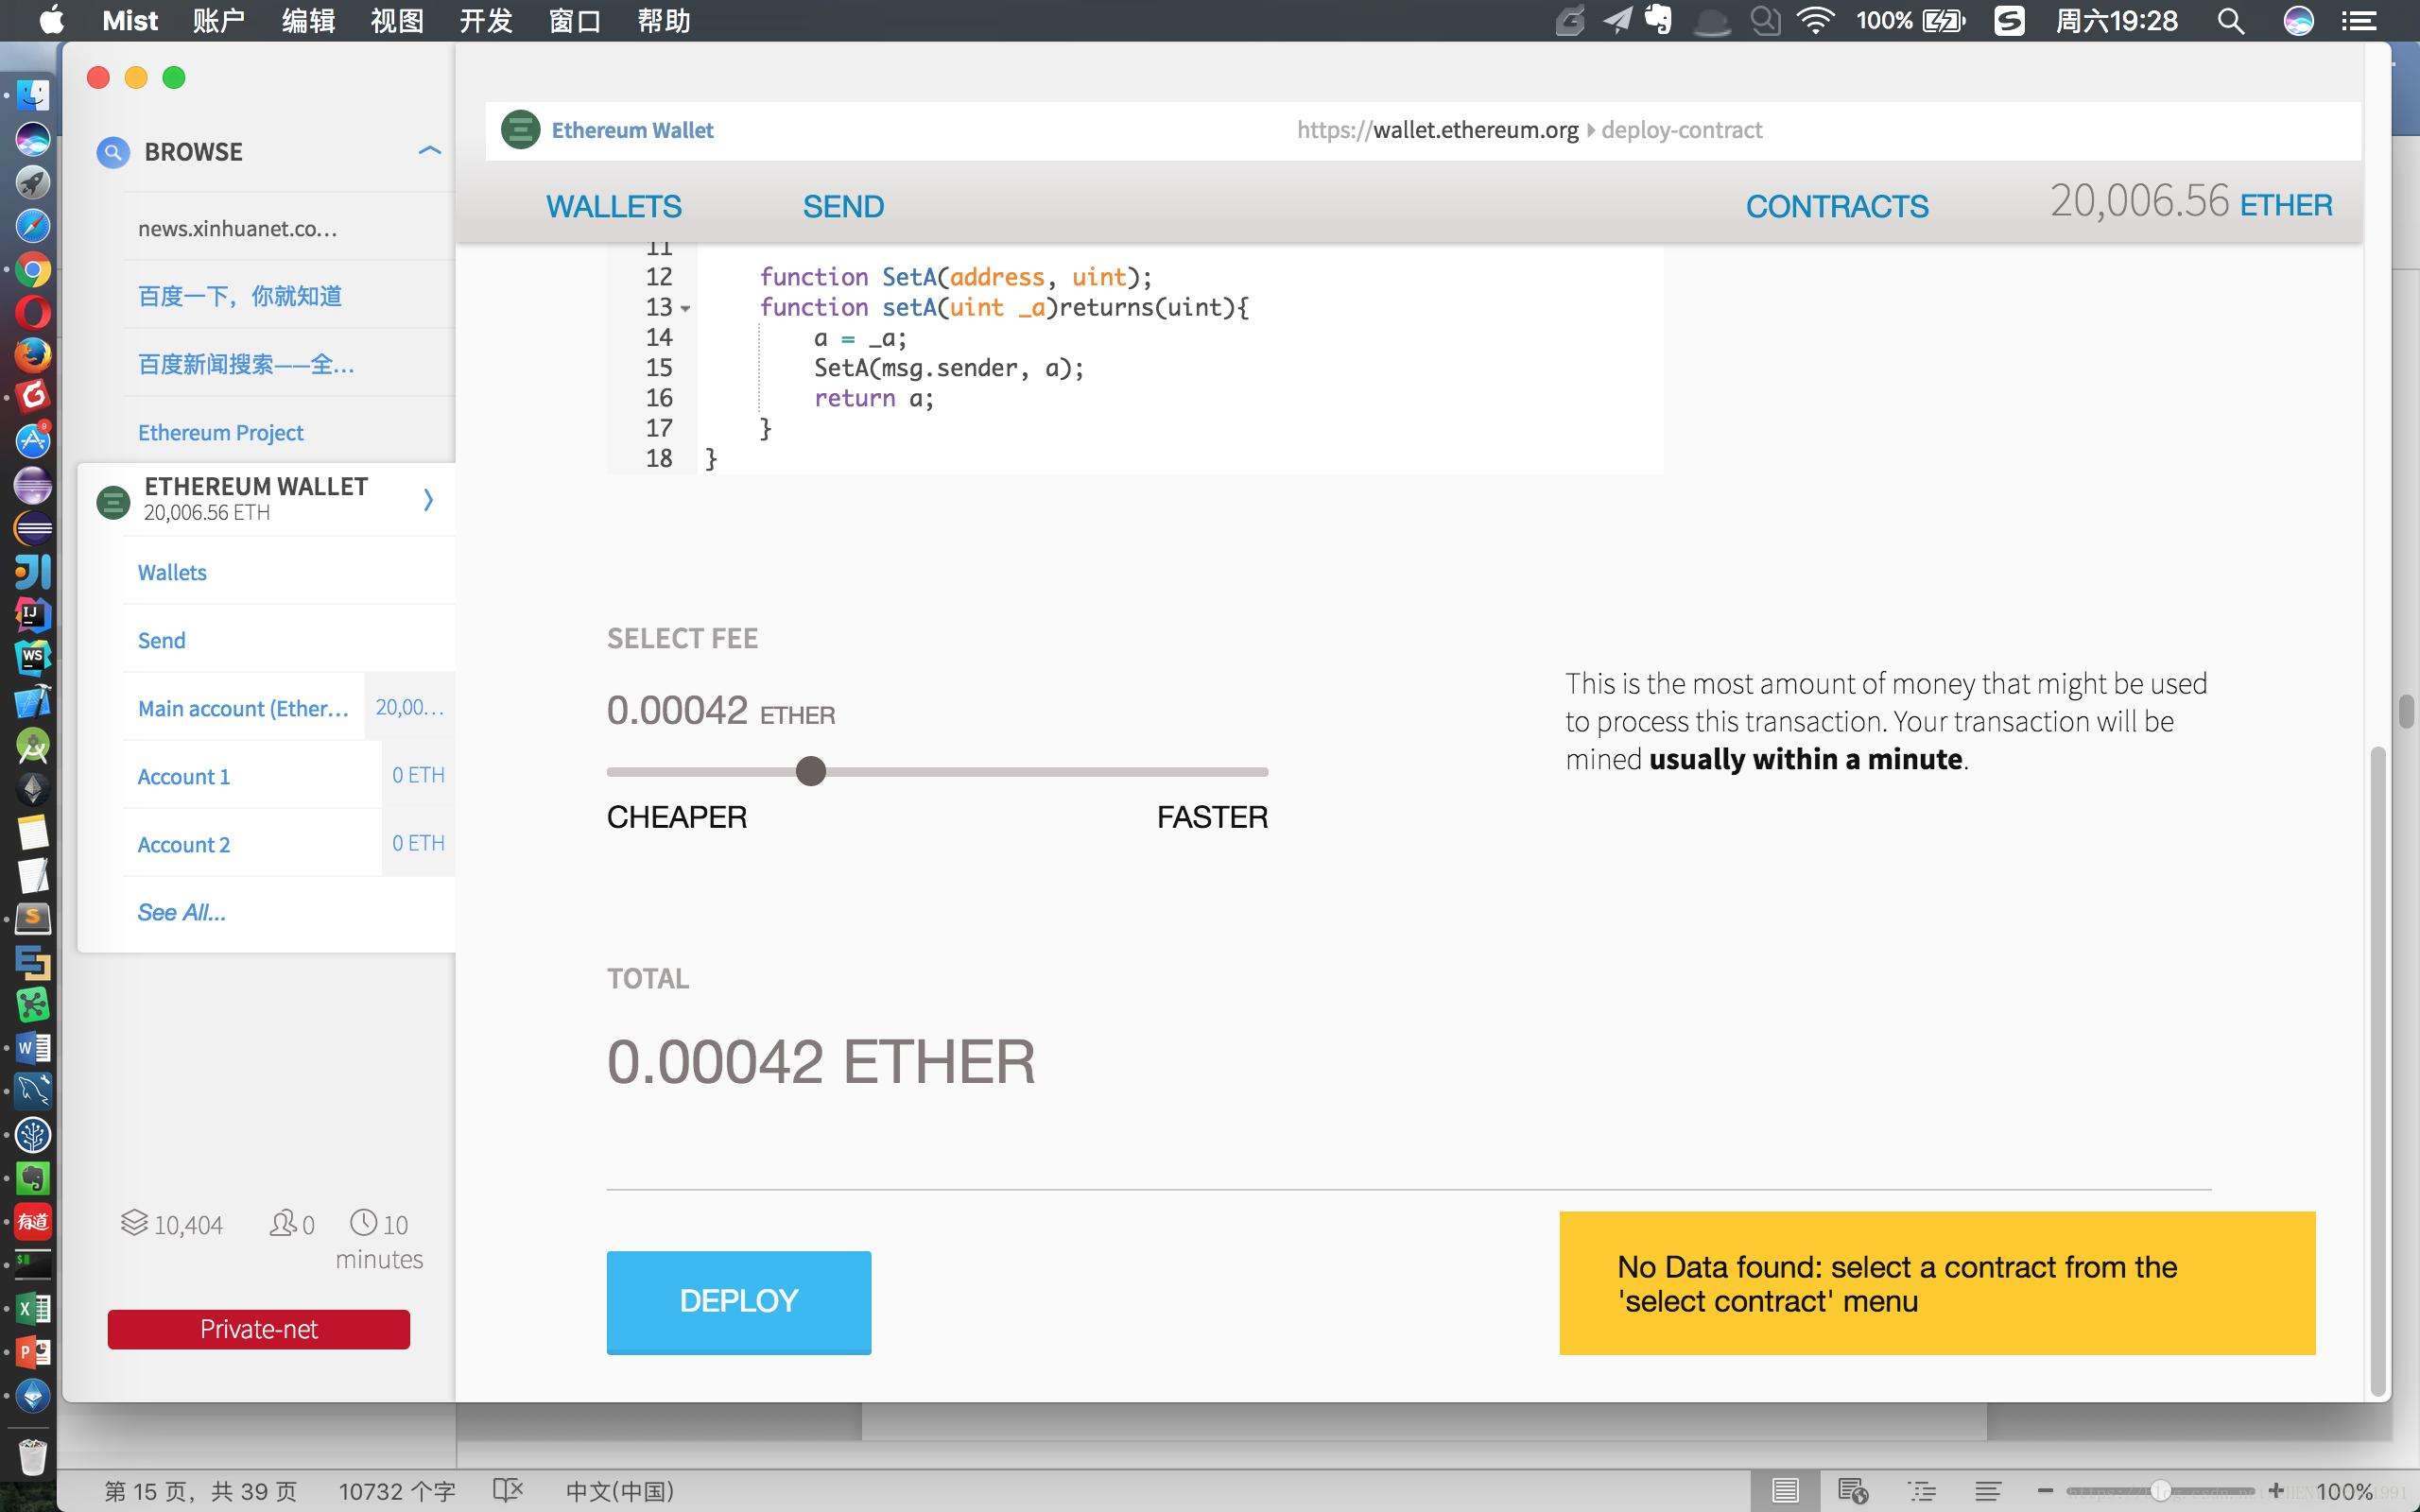Open Safari compass icon in dock
This screenshot has height=1512, width=2420.
pos(33,225)
